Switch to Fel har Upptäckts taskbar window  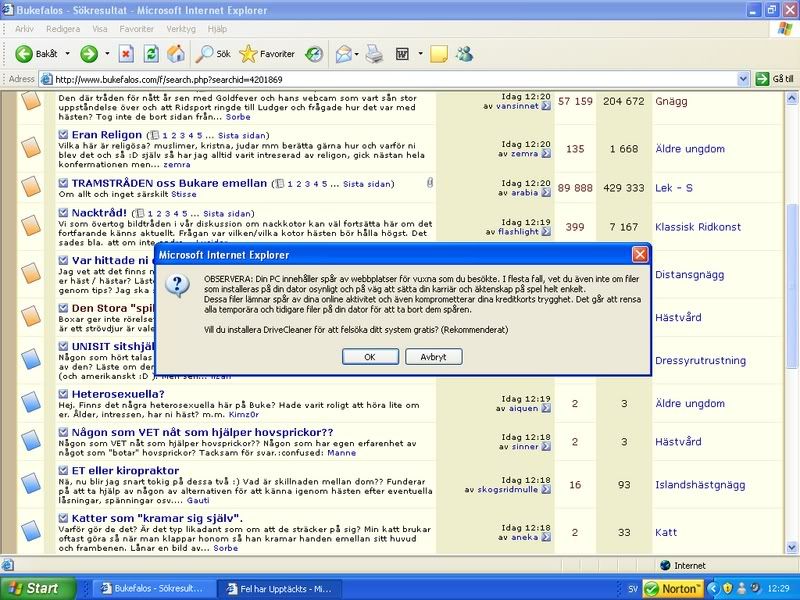(x=279, y=589)
